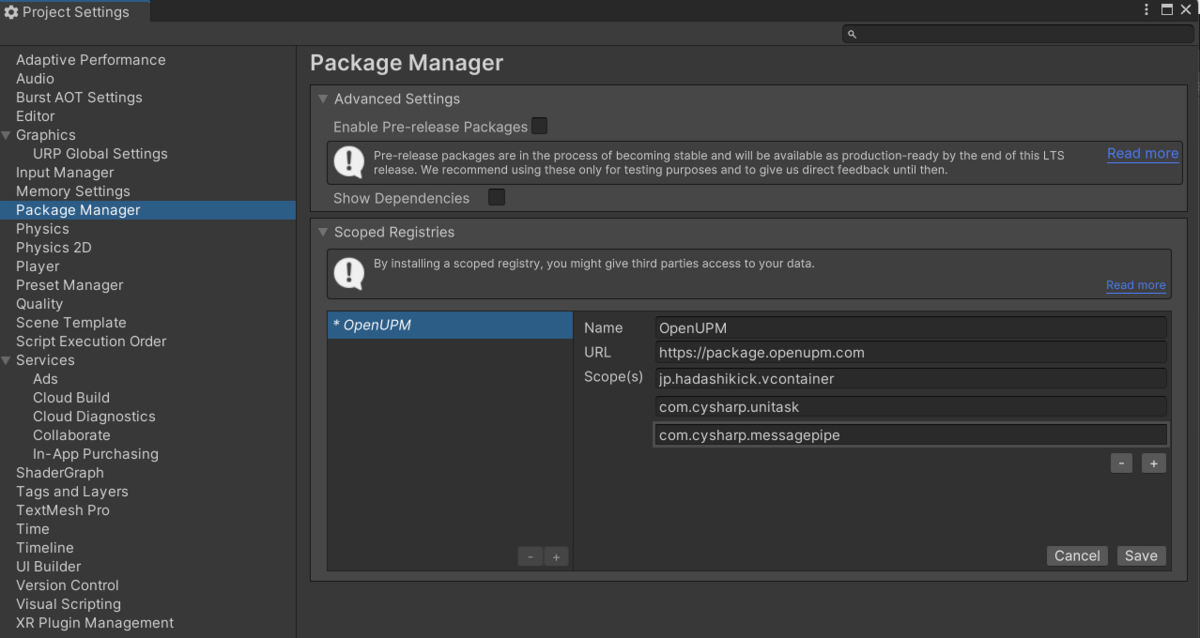Add a new scoped registry with the plus button

pos(556,556)
